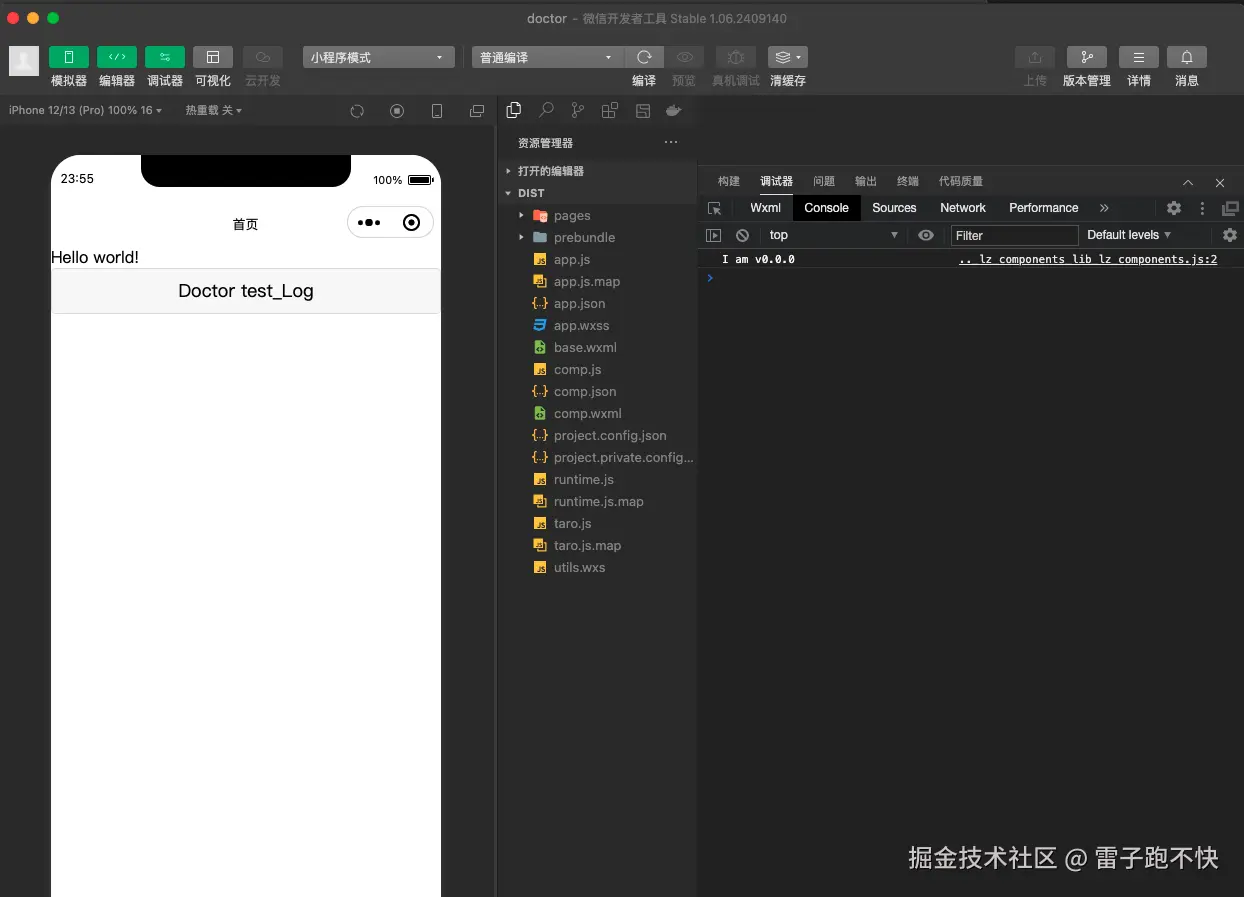Open the Simulator (模拟器) panel icon
The width and height of the screenshot is (1244, 897).
point(68,57)
